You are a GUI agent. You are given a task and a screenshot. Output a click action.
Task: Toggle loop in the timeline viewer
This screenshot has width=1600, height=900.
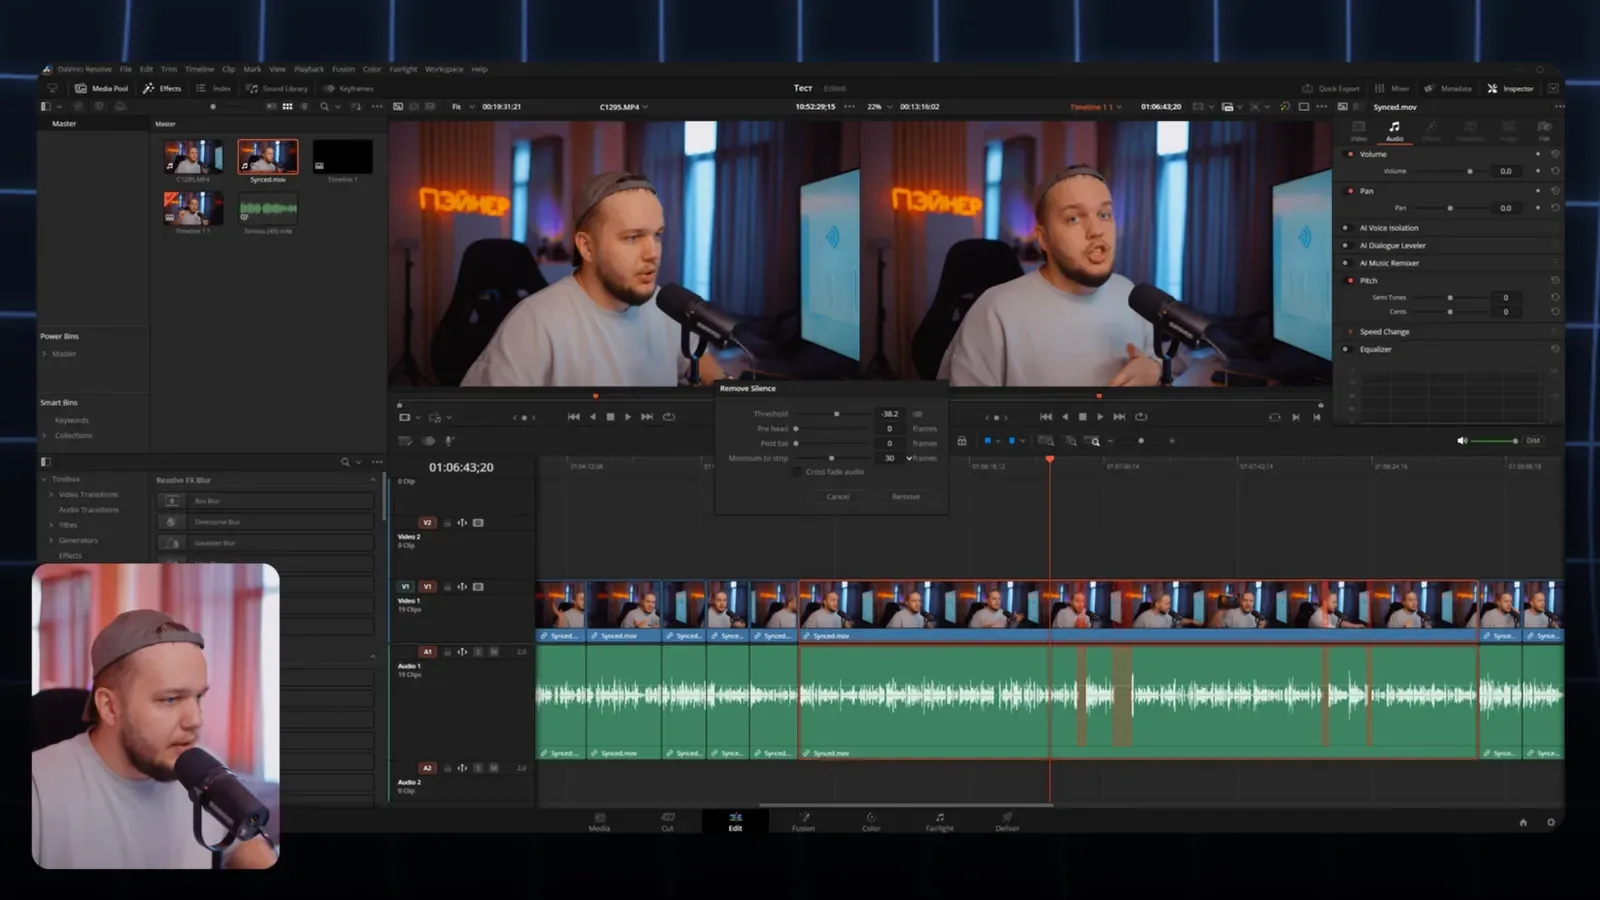pyautogui.click(x=1141, y=417)
